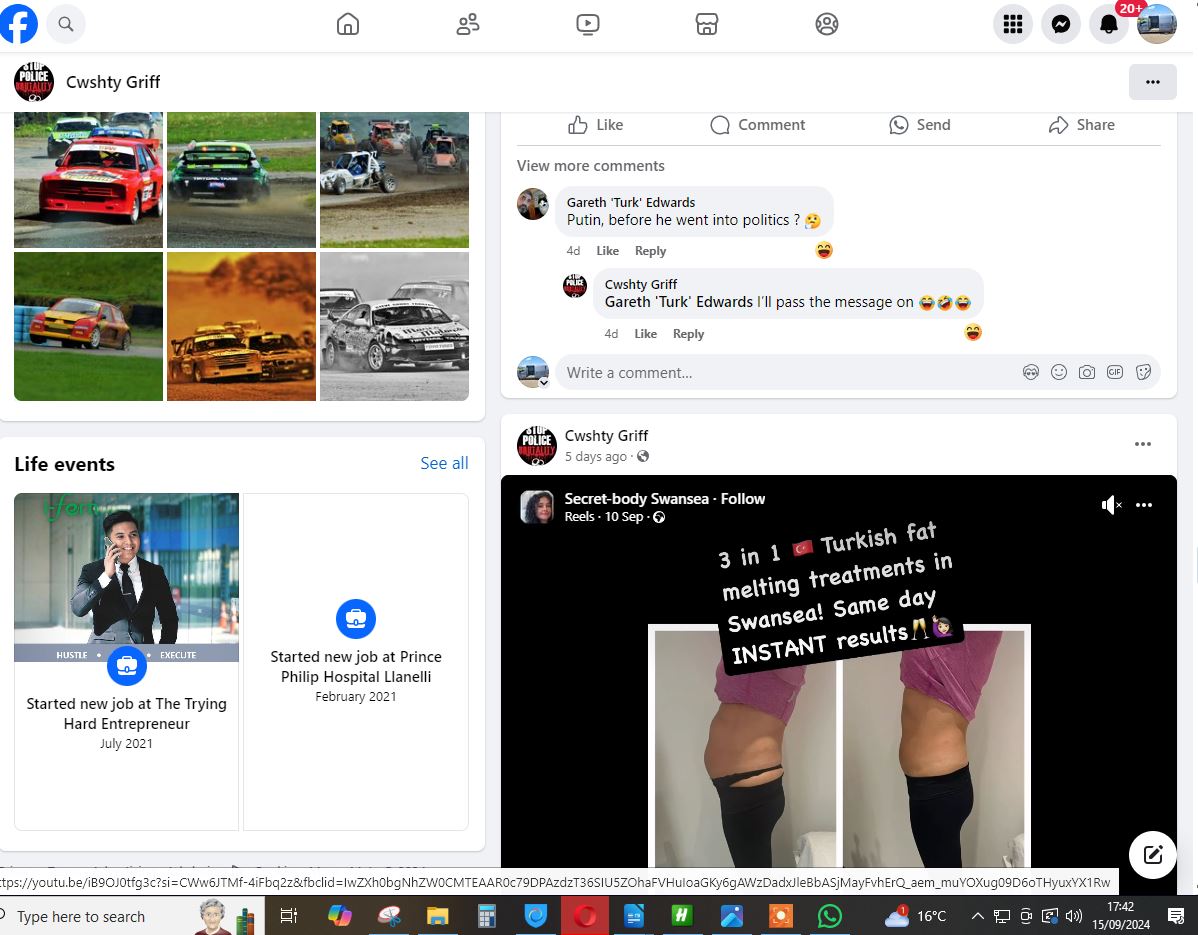This screenshot has width=1198, height=935.
Task: Open the Marketplace icon
Action: click(x=707, y=25)
